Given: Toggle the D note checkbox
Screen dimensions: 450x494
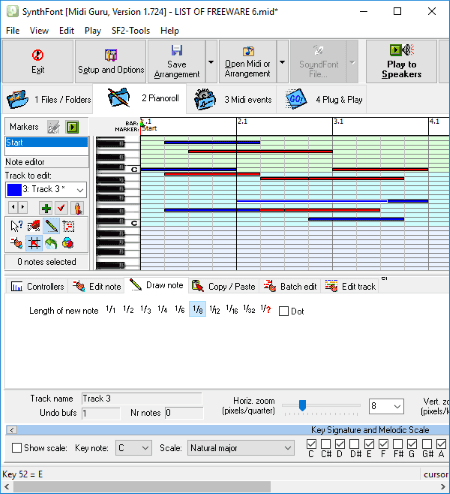Looking at the screenshot, I should click(x=340, y=444).
